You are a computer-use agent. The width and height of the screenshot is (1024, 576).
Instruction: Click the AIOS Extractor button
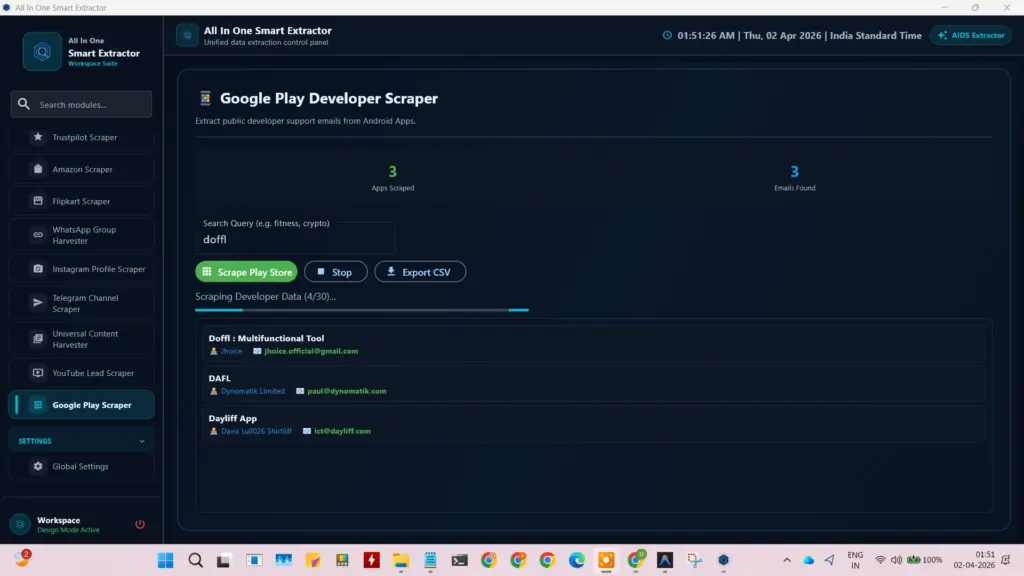(x=971, y=35)
